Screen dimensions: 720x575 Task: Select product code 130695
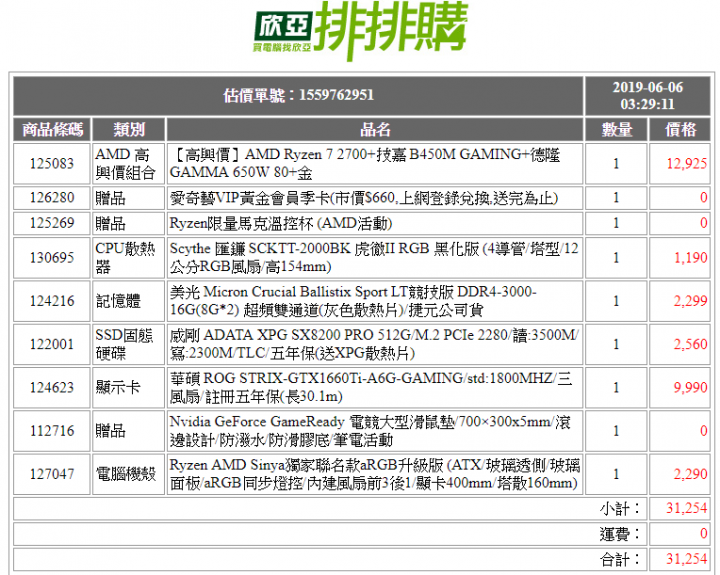coord(51,258)
